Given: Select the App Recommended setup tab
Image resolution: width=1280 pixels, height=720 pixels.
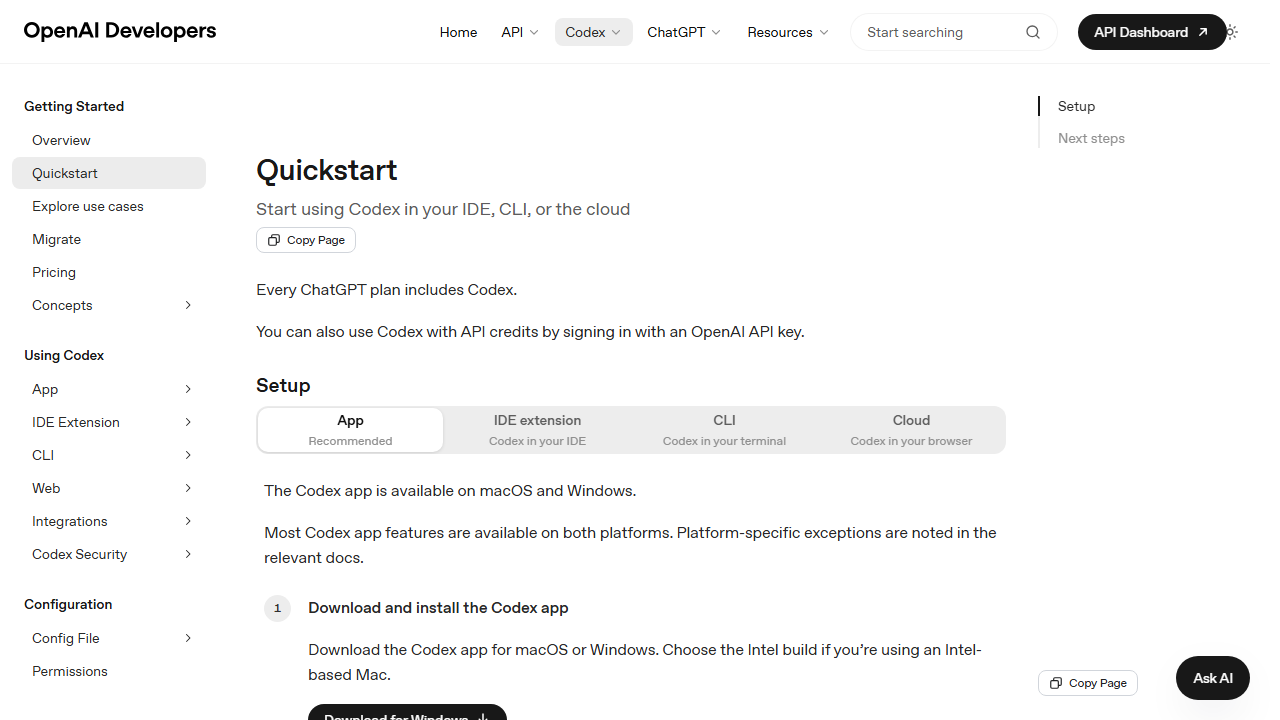Looking at the screenshot, I should (350, 430).
